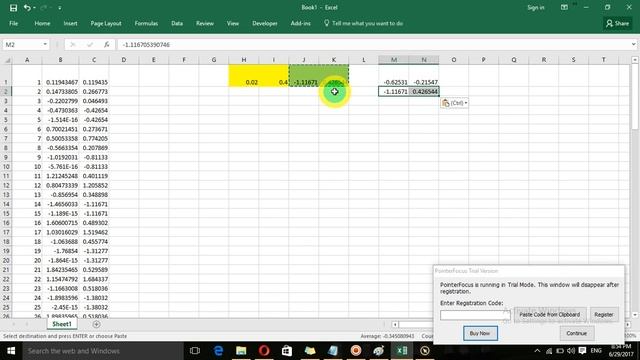Open Opera browser from taskbar
This screenshot has width=640, height=360.
[264, 351]
